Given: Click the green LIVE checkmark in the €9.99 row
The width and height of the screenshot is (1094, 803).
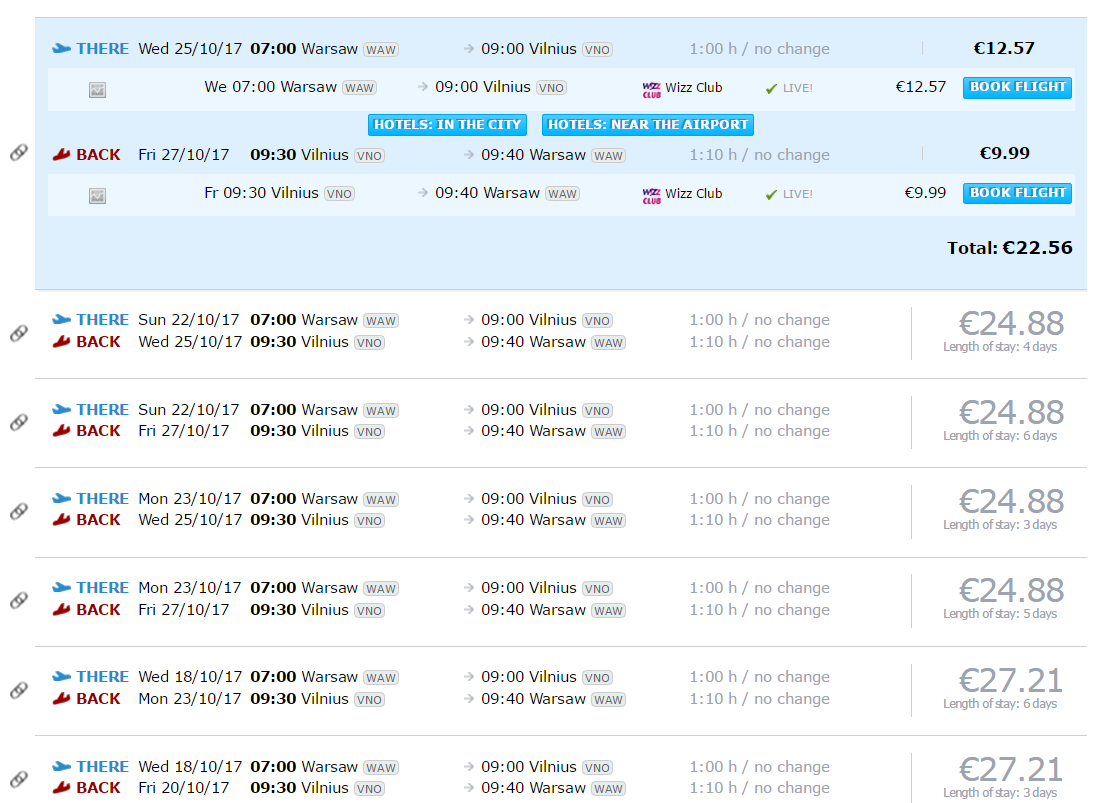Looking at the screenshot, I should 771,195.
